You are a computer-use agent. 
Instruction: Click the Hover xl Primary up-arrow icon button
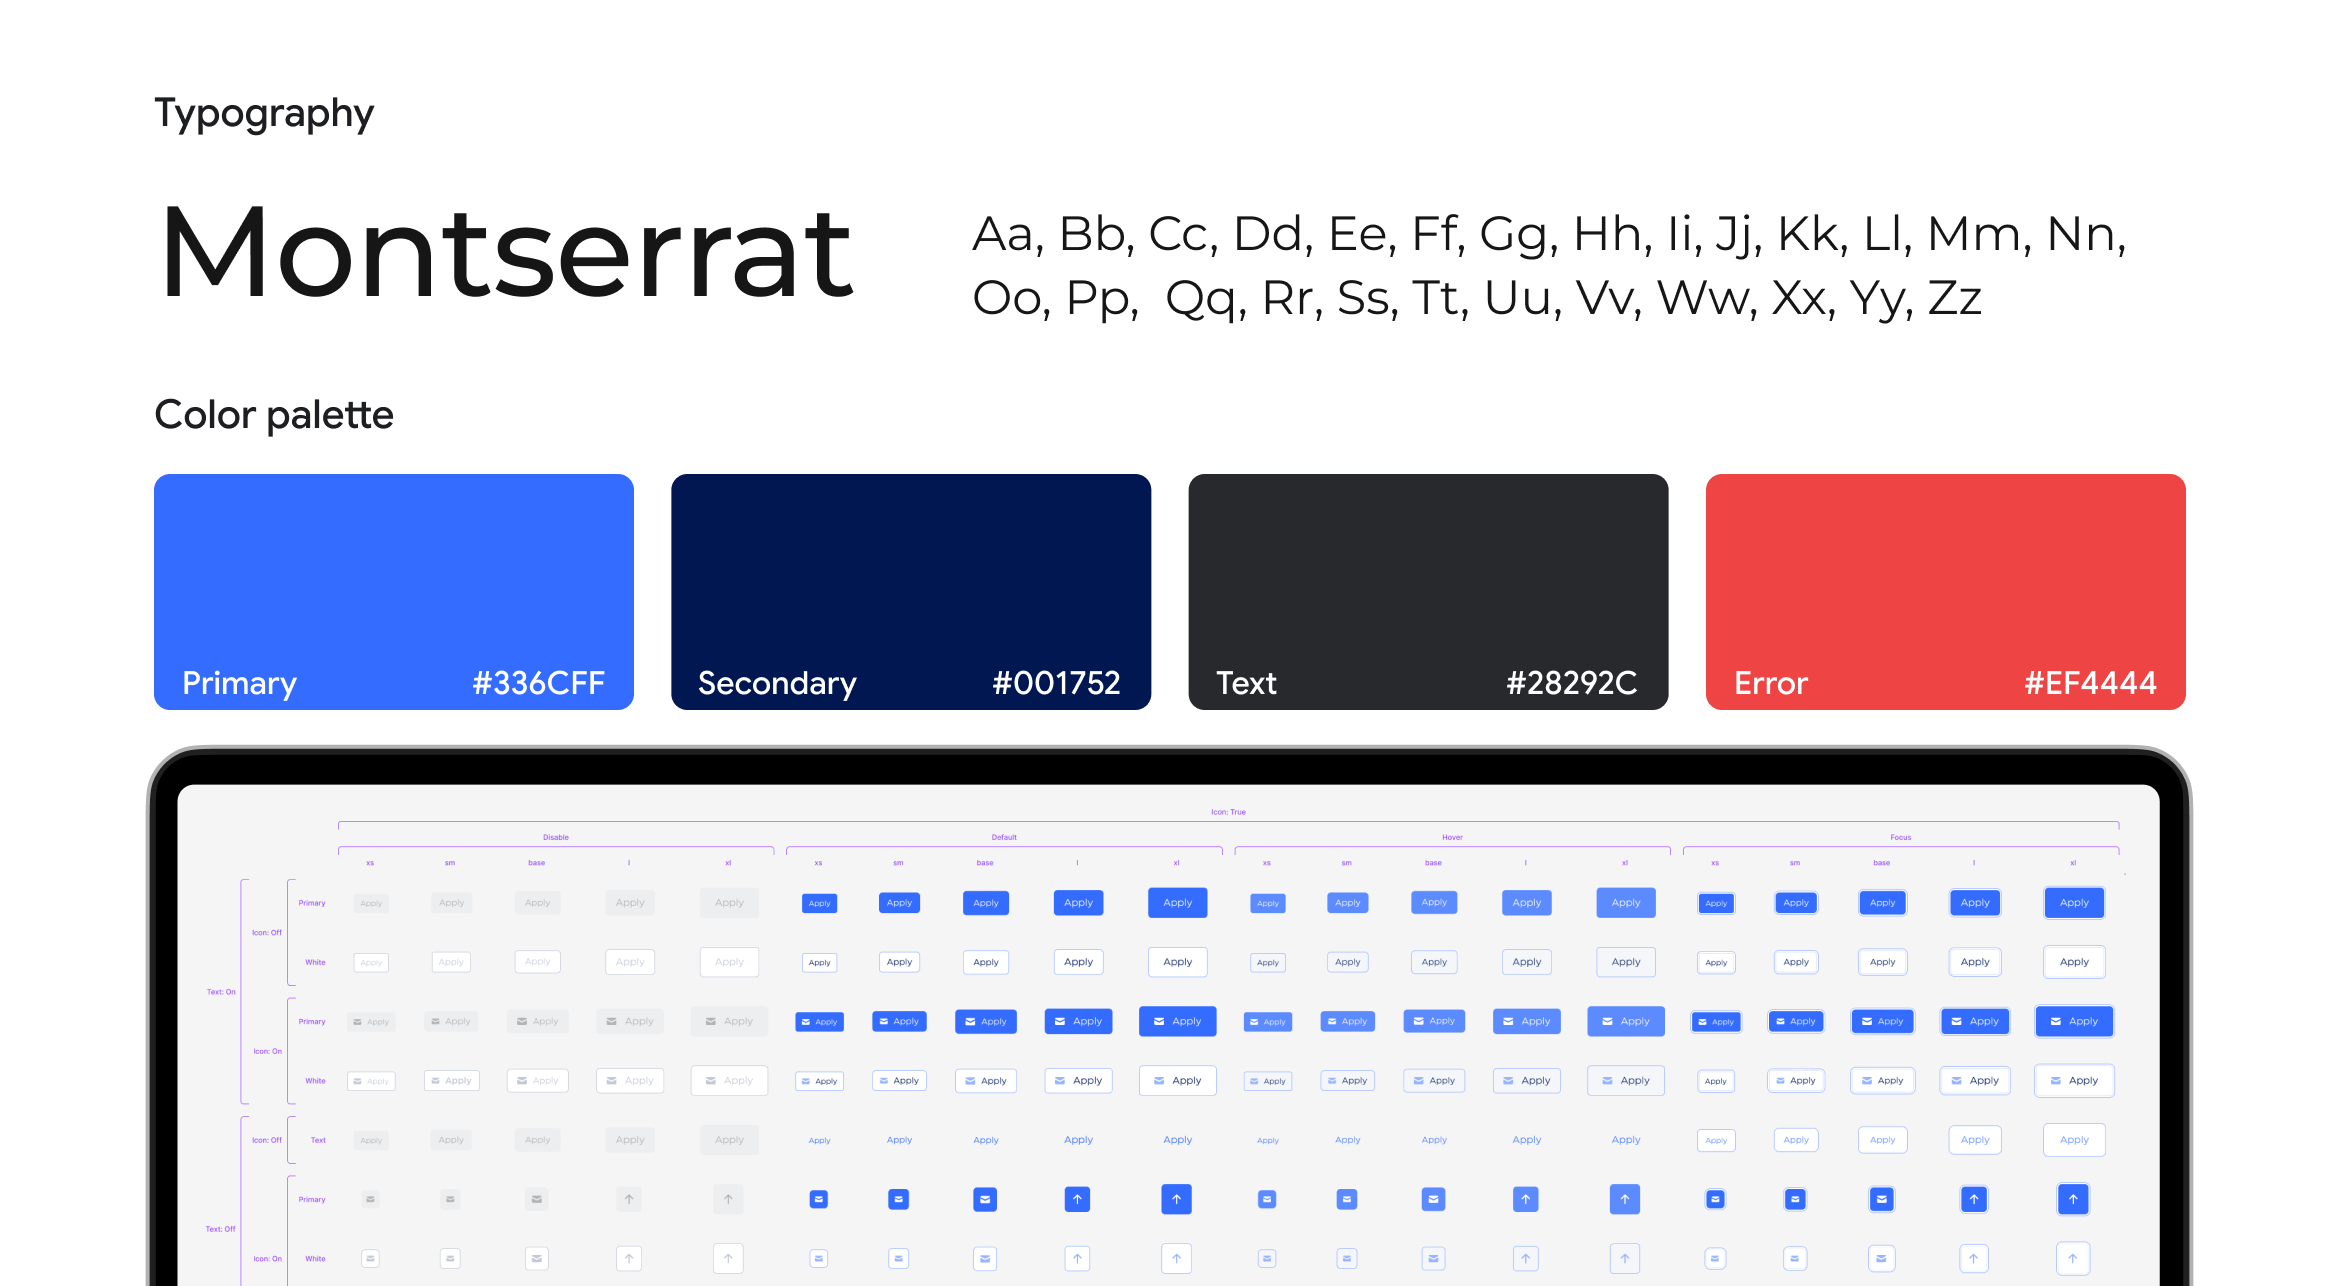1625,1199
